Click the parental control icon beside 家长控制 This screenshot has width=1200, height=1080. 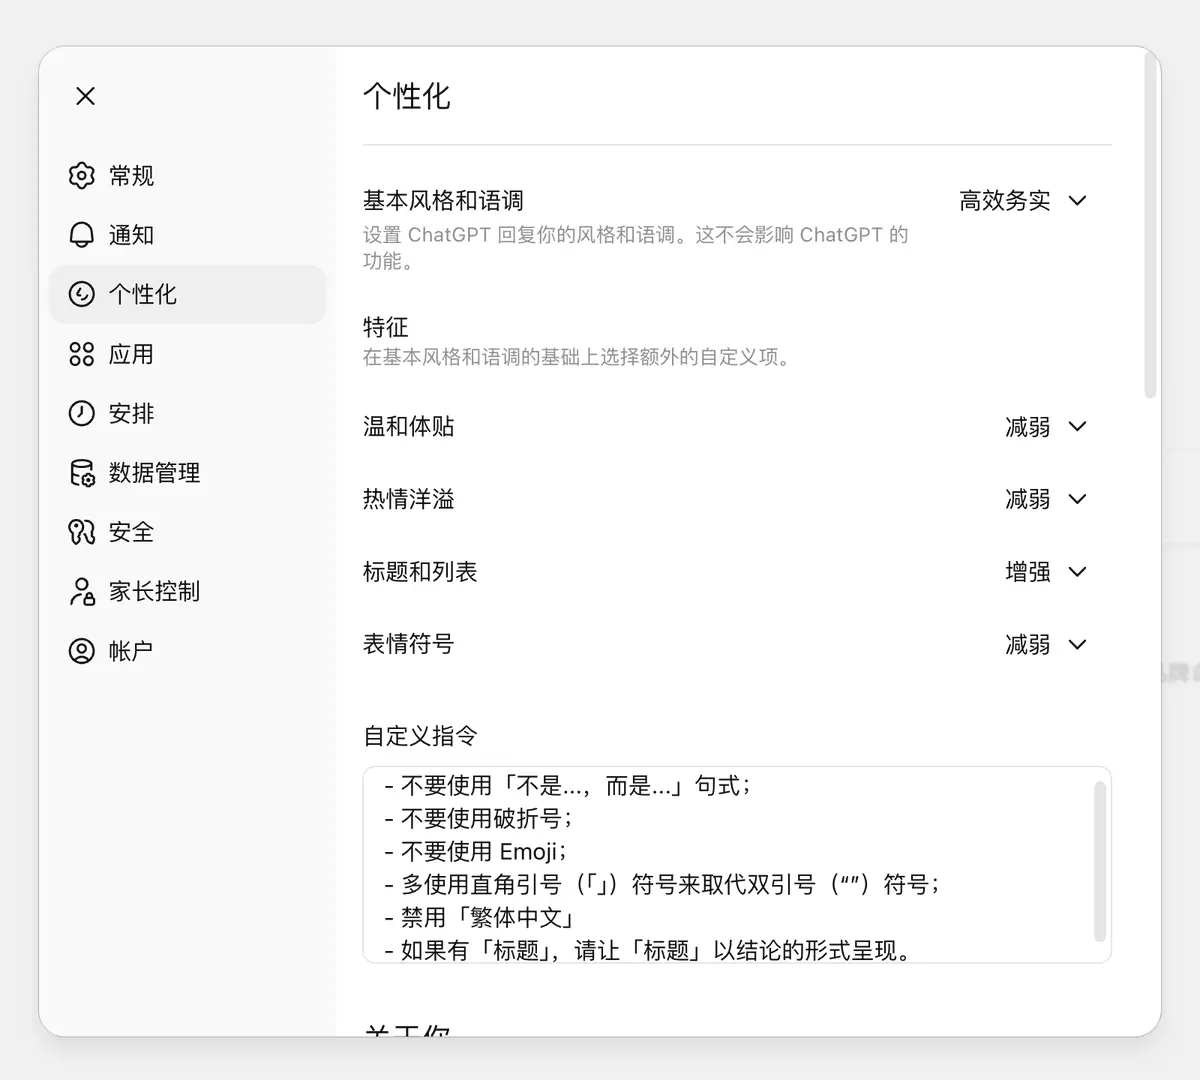[x=81, y=591]
